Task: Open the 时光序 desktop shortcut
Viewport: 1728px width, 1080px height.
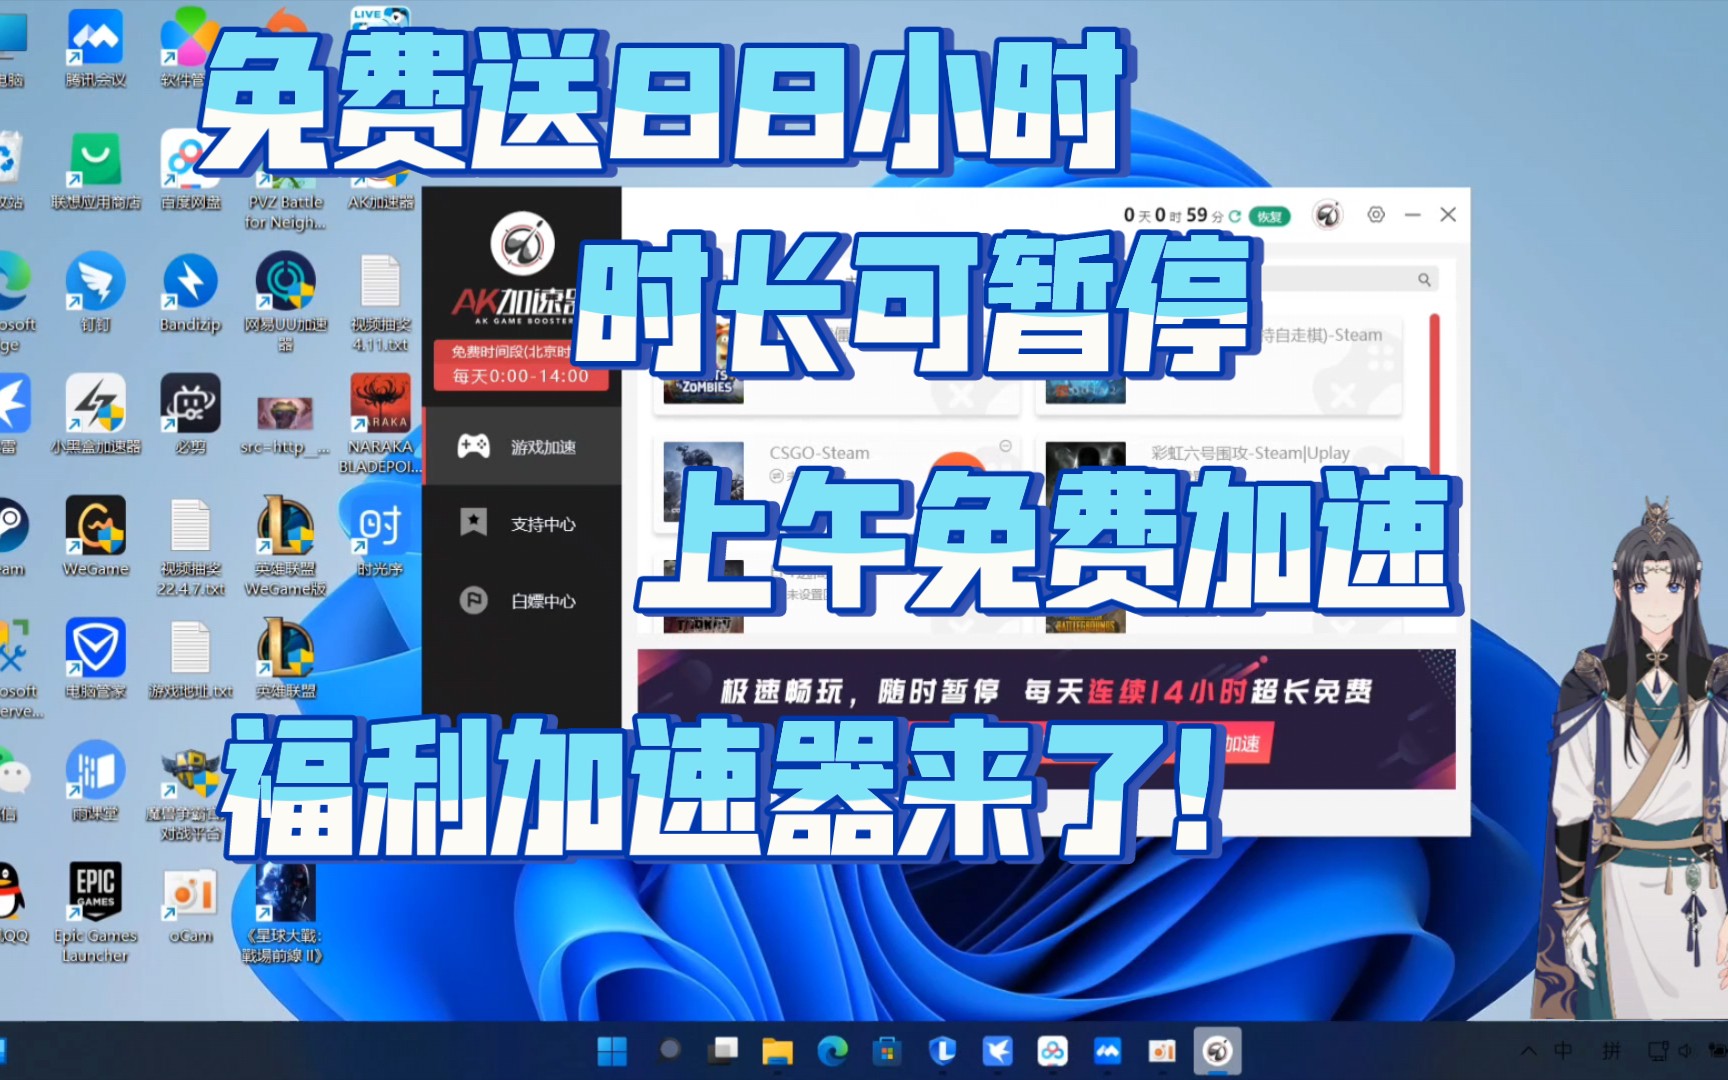Action: [380, 537]
